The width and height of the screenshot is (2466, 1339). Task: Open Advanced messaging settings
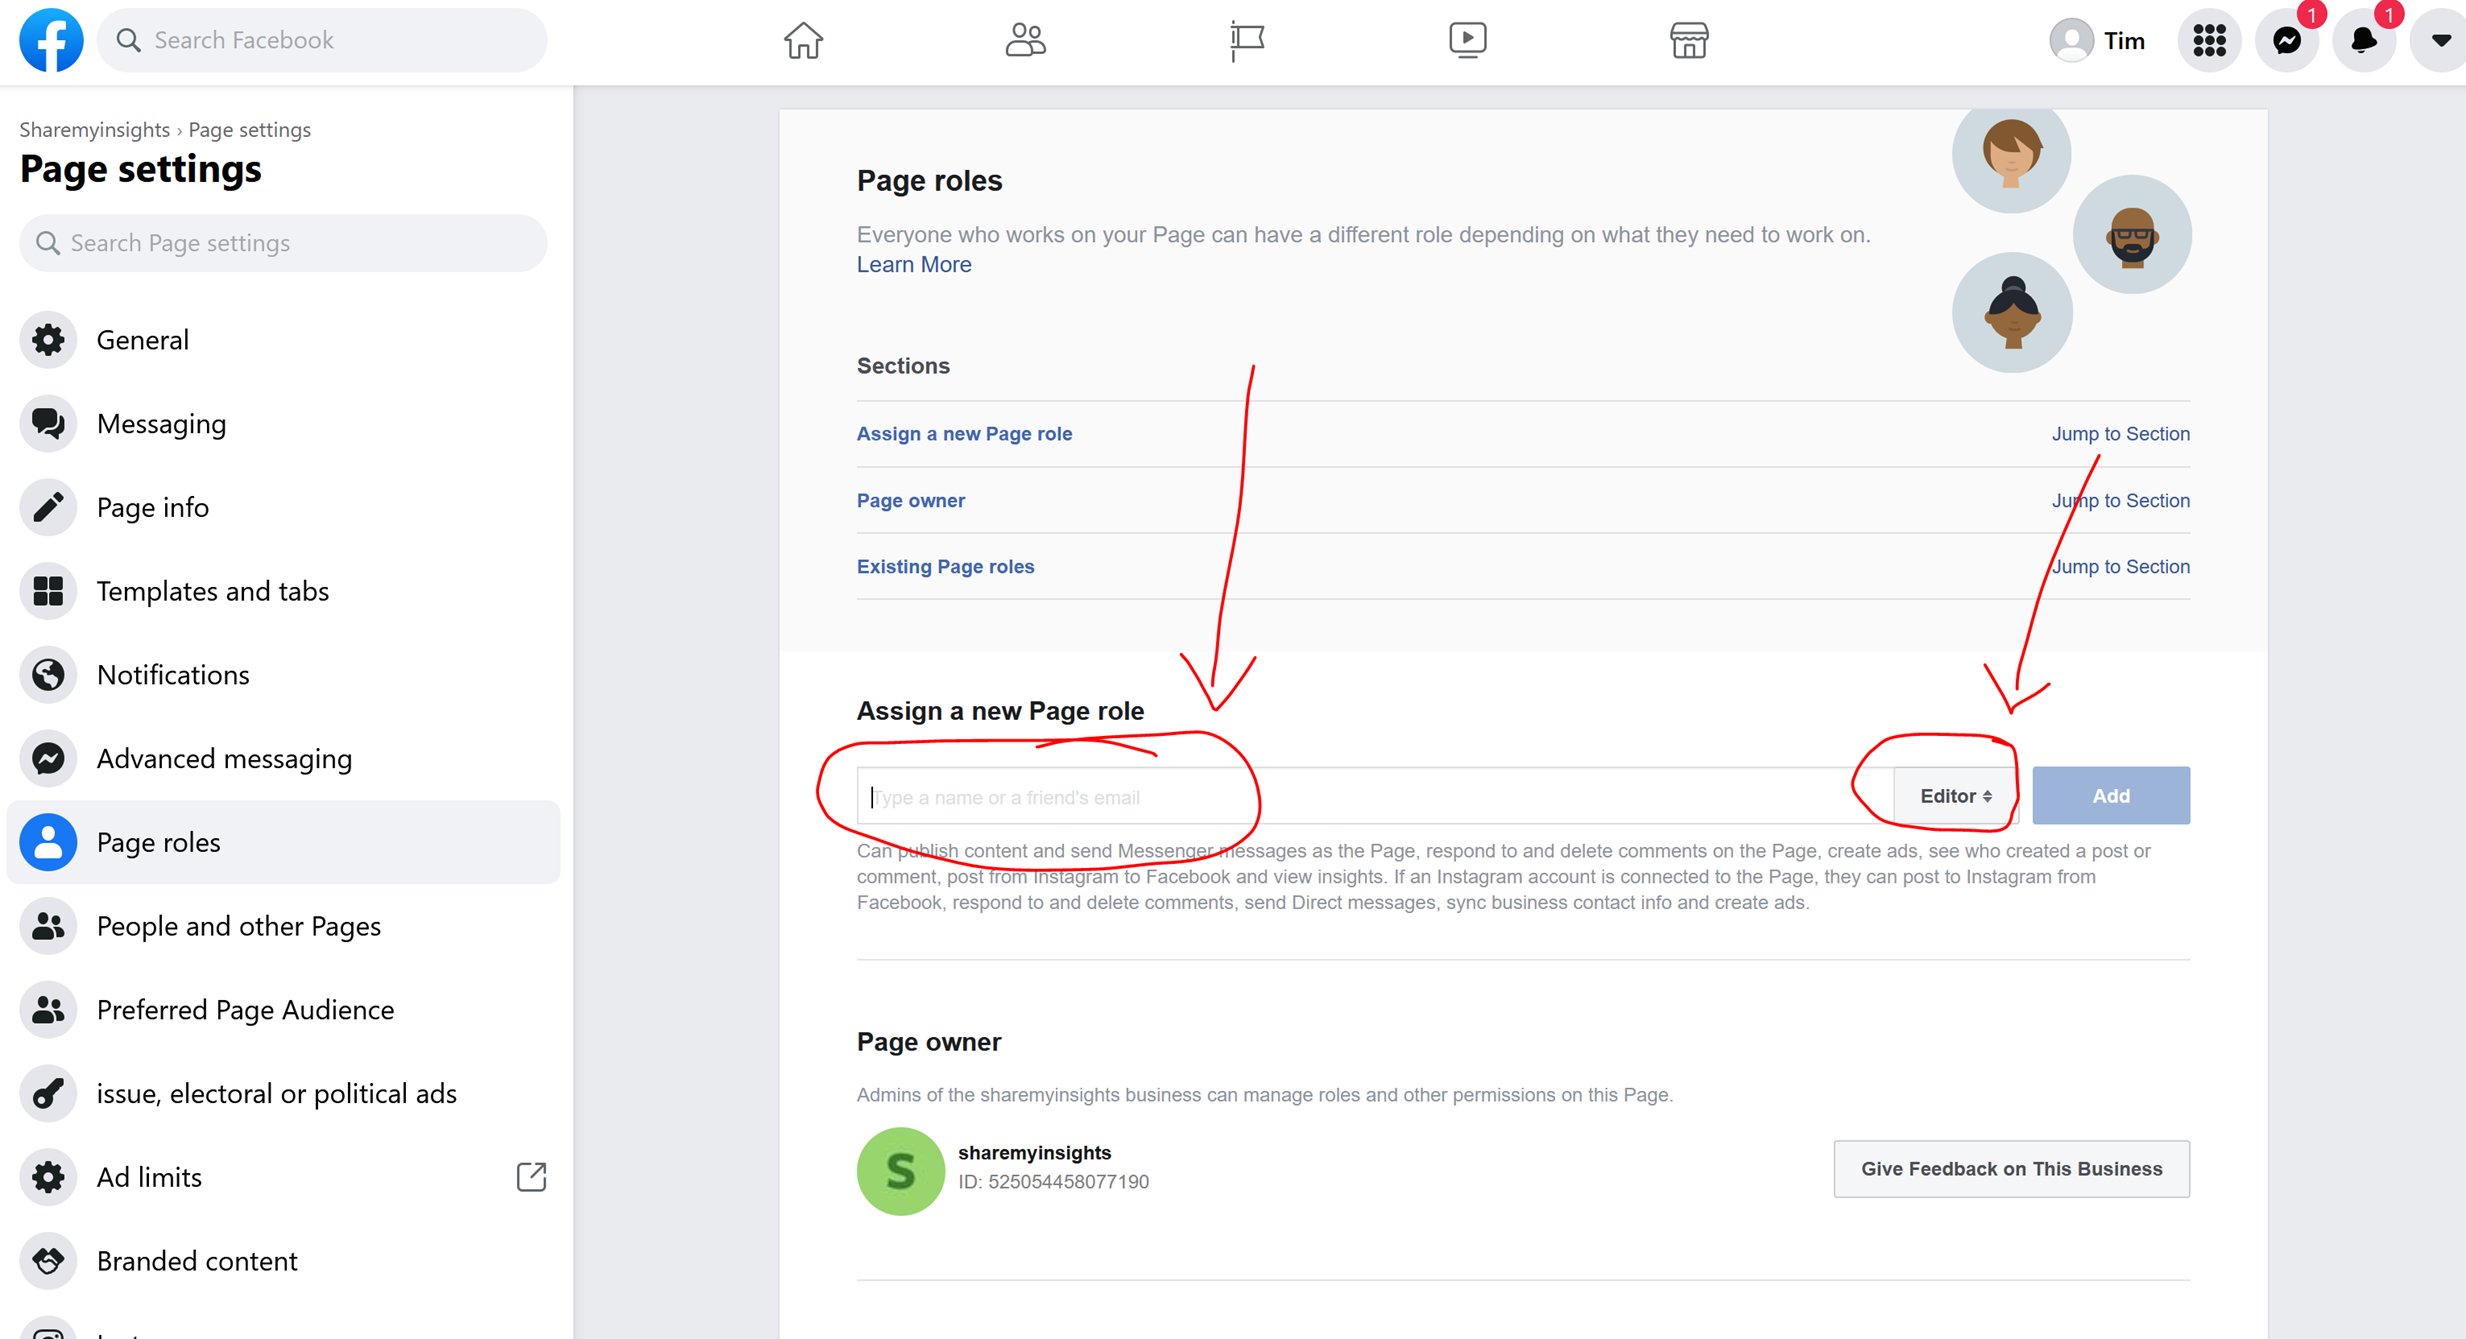[x=283, y=759]
